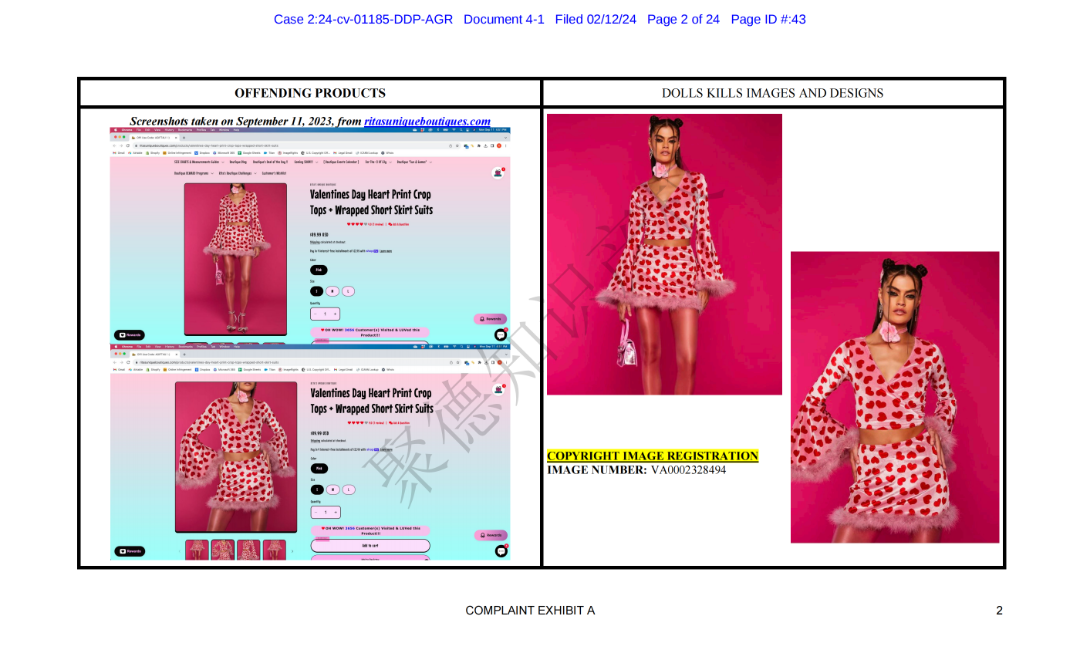Viewport: 1080px width, 655px height.
Task: Select second product thumbnail in lower screenshot
Action: [222, 550]
